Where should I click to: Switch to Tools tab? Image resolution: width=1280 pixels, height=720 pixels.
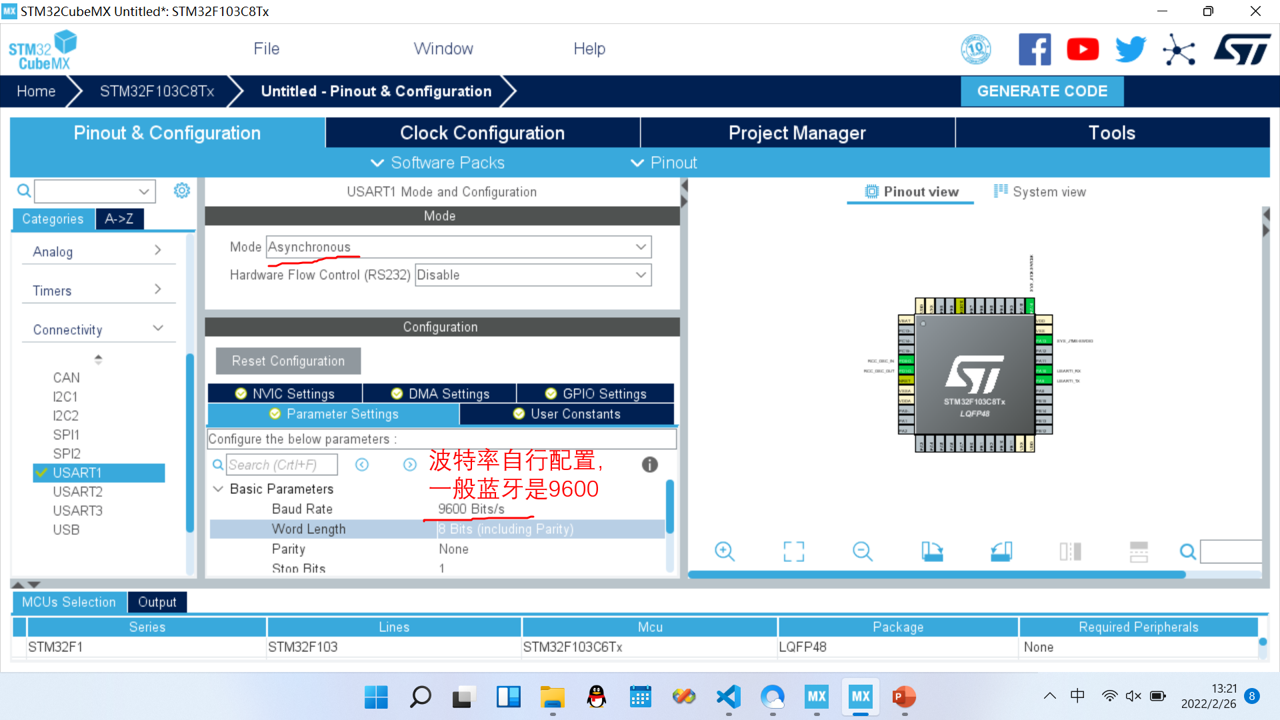1112,133
